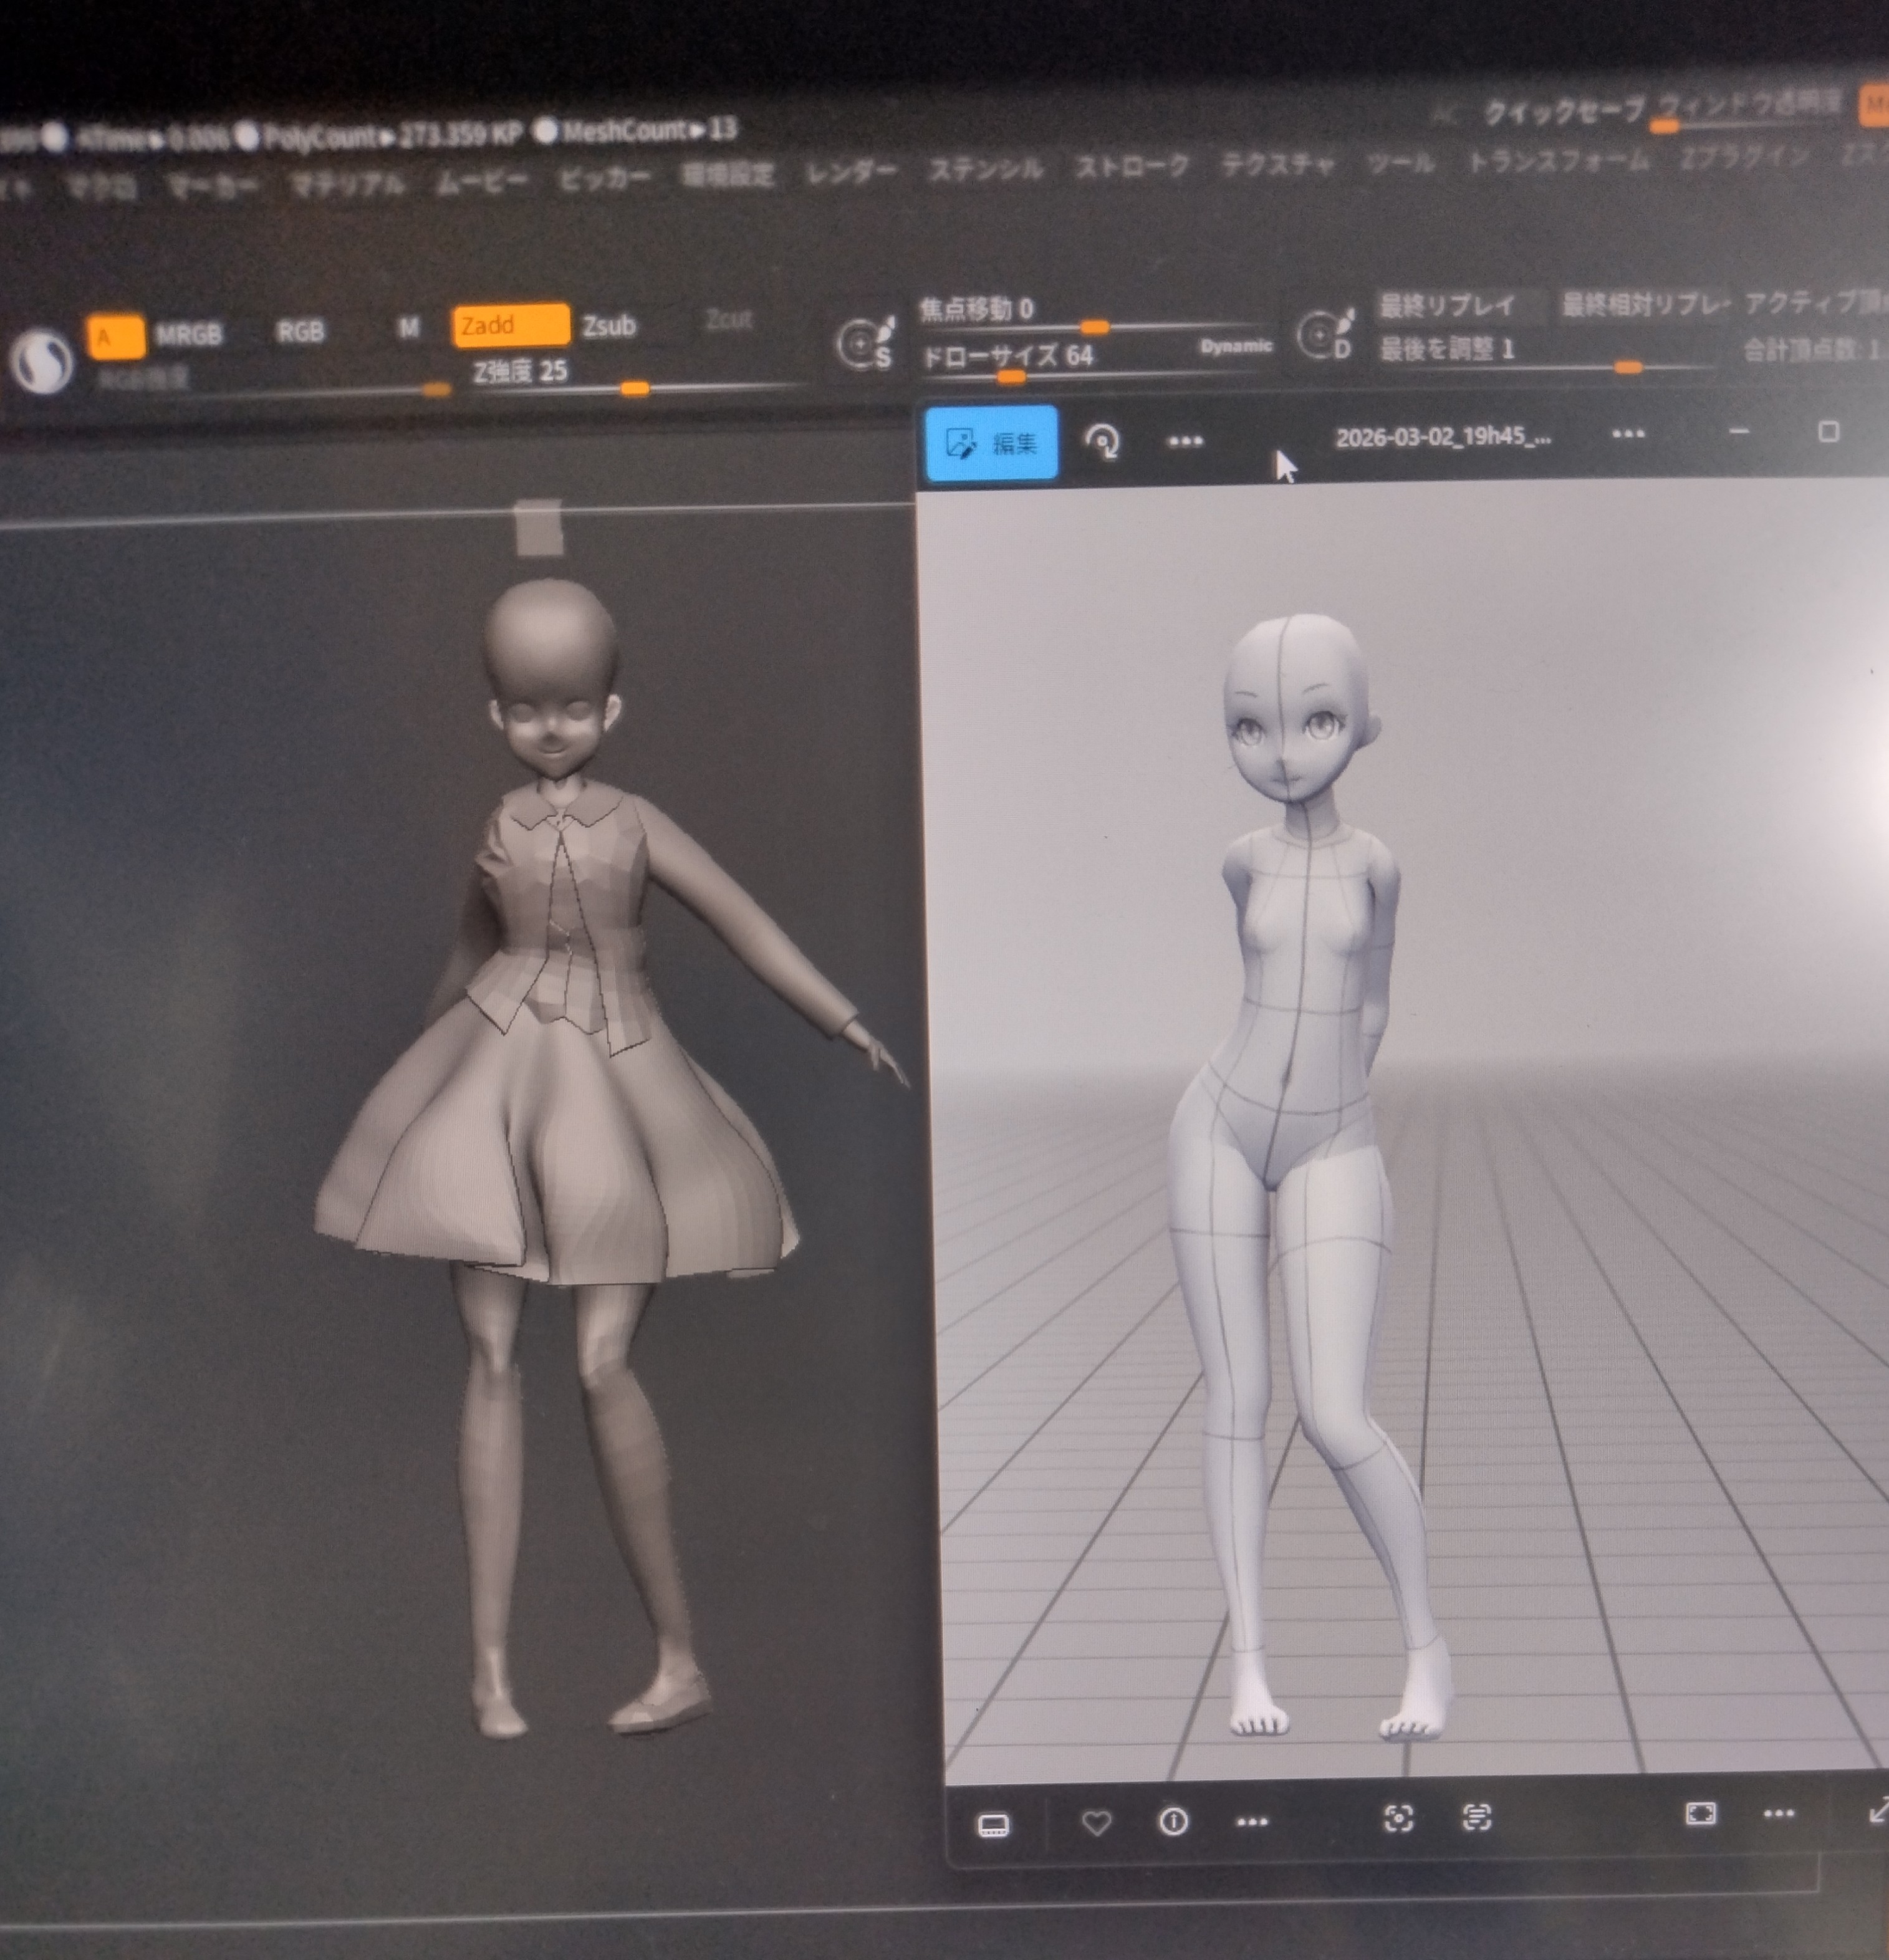Open the レンダー menu
The width and height of the screenshot is (1889, 1960).
851,172
